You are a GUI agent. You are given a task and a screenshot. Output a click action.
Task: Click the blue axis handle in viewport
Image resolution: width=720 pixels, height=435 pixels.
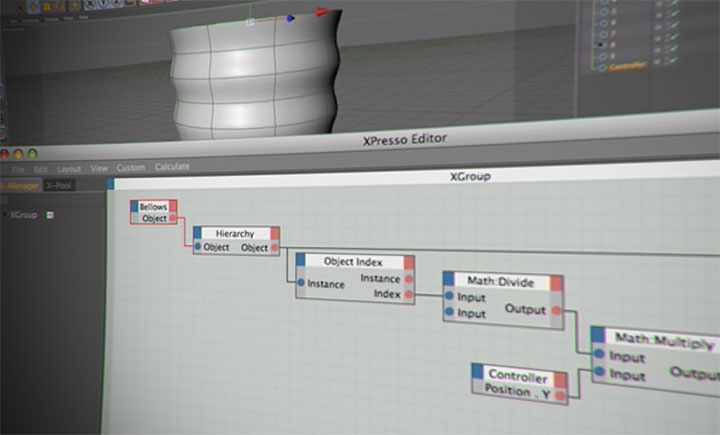290,19
